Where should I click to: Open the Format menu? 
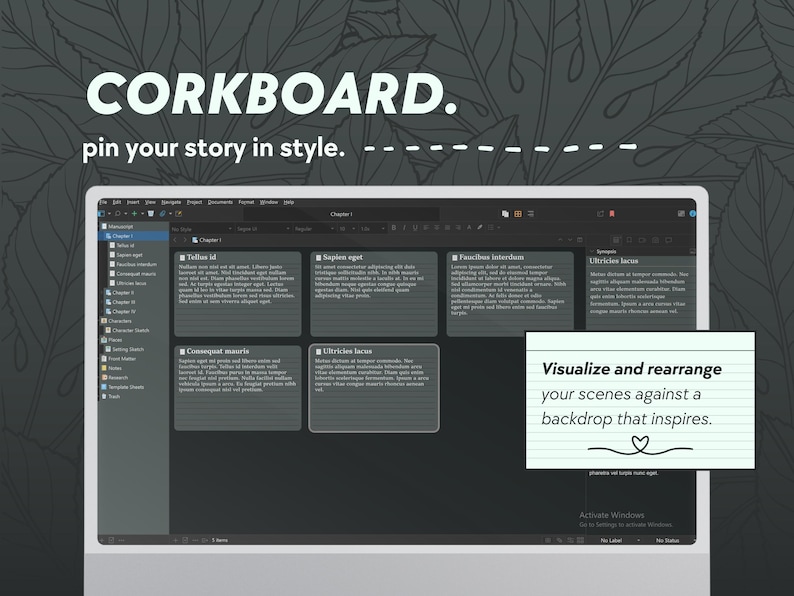(246, 202)
